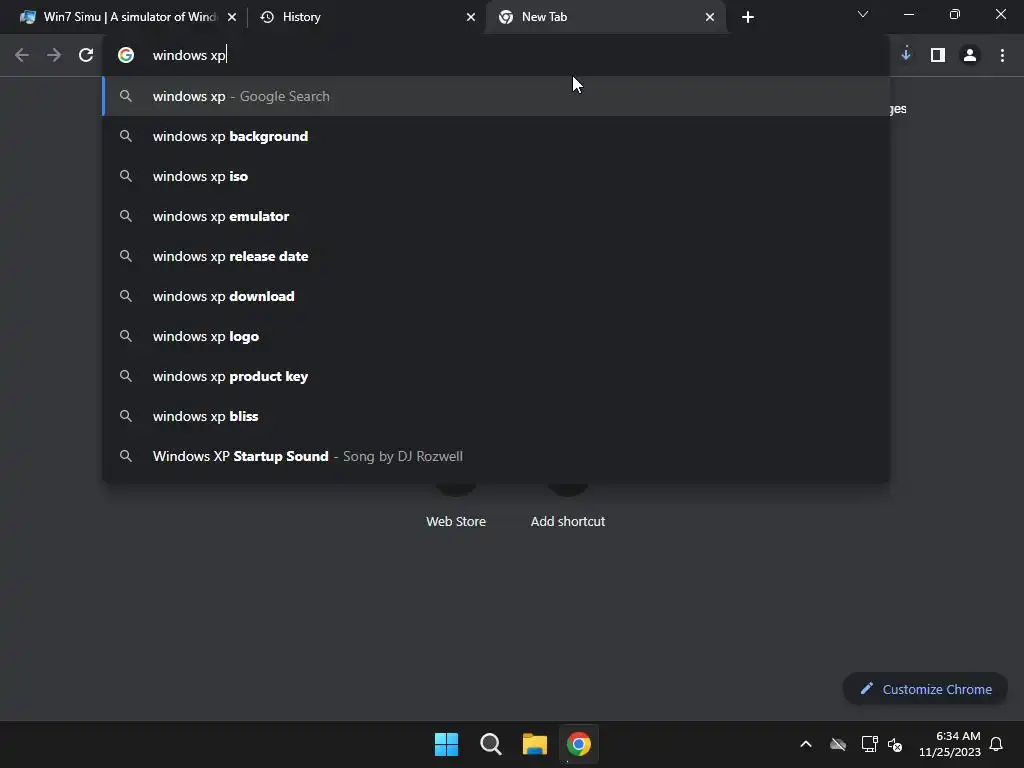The height and width of the screenshot is (768, 1024).
Task: Pick 'windows xp emulator' suggestion
Action: tap(496, 216)
